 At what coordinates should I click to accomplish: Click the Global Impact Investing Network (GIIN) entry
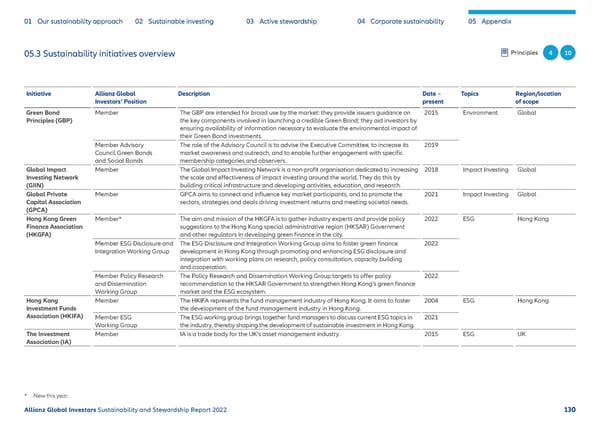click(48, 177)
